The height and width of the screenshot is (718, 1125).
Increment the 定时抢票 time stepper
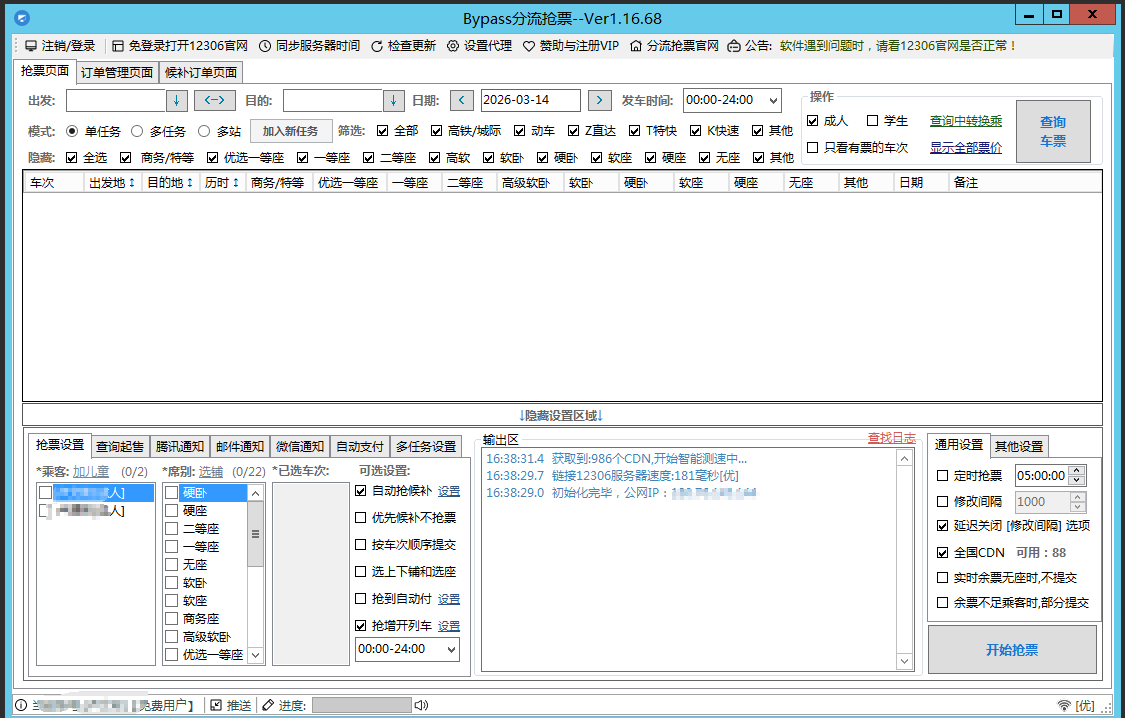pyautogui.click(x=1078, y=470)
